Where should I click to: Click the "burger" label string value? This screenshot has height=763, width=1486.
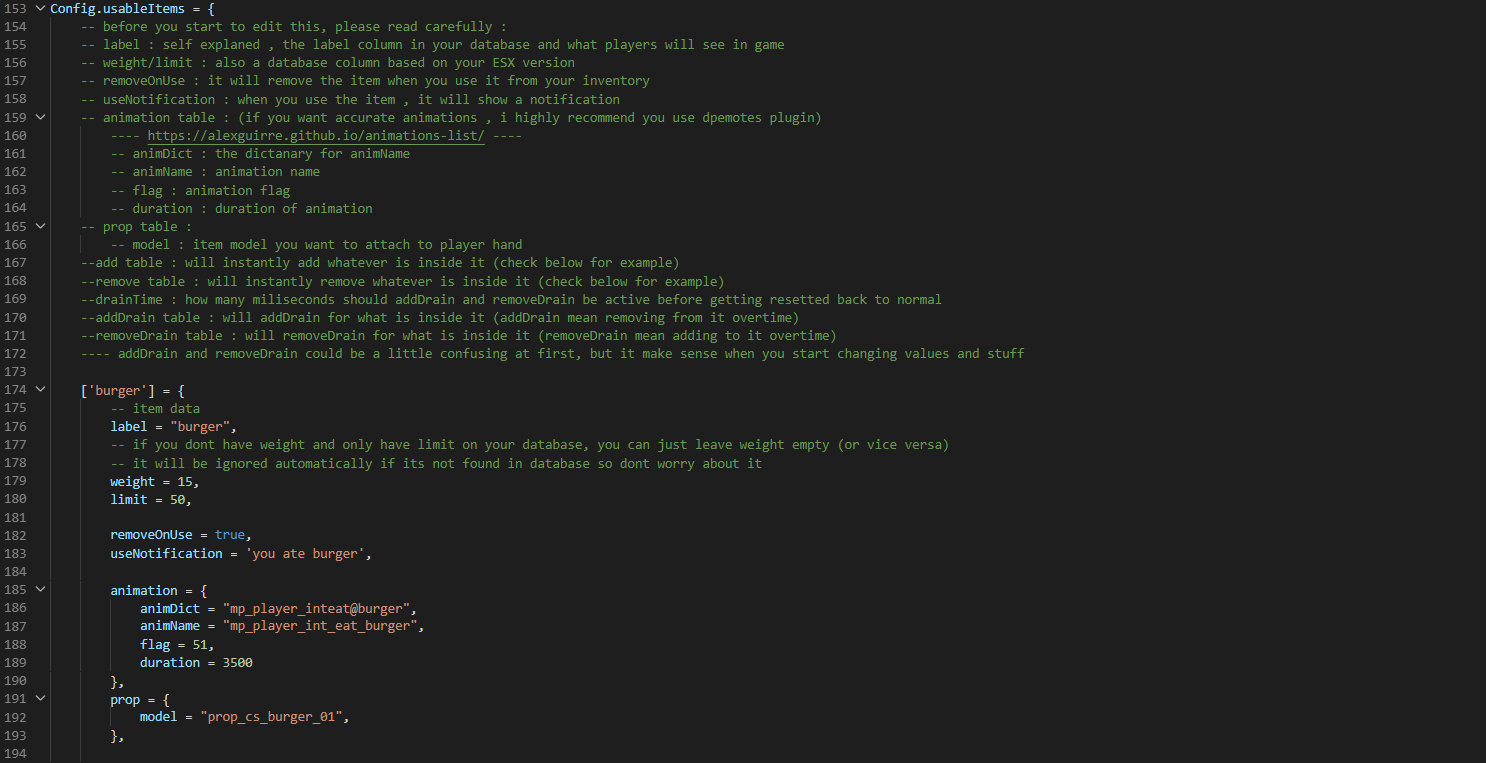click(x=199, y=426)
